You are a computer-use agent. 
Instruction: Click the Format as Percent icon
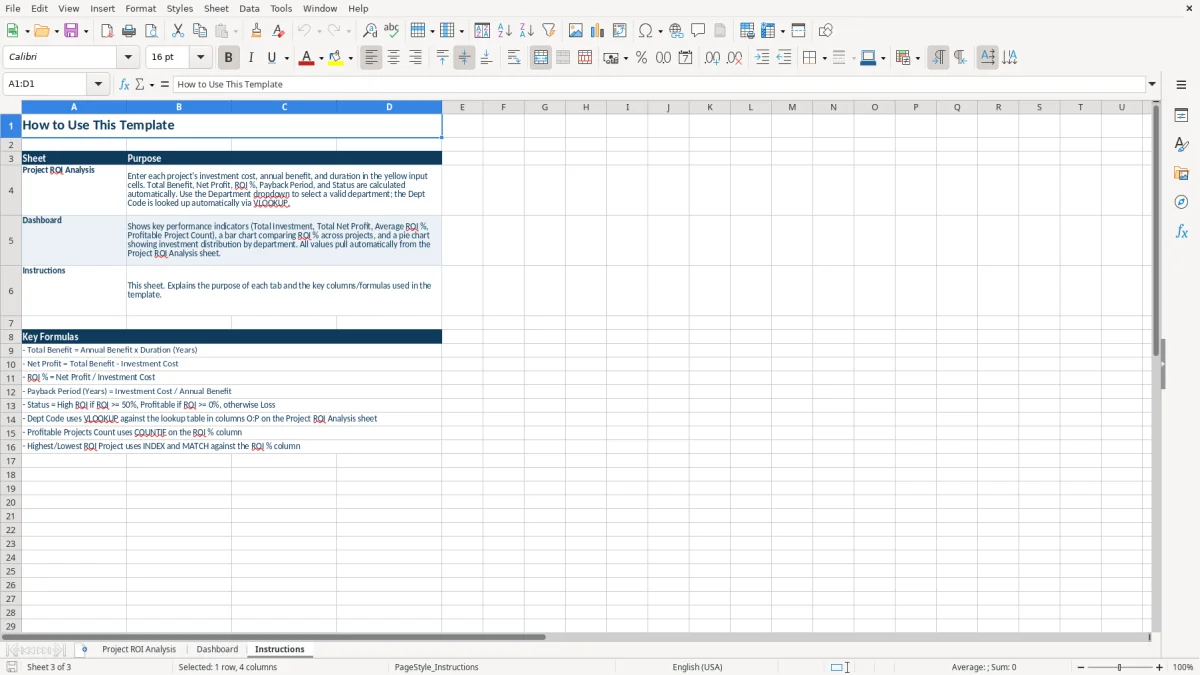[641, 58]
